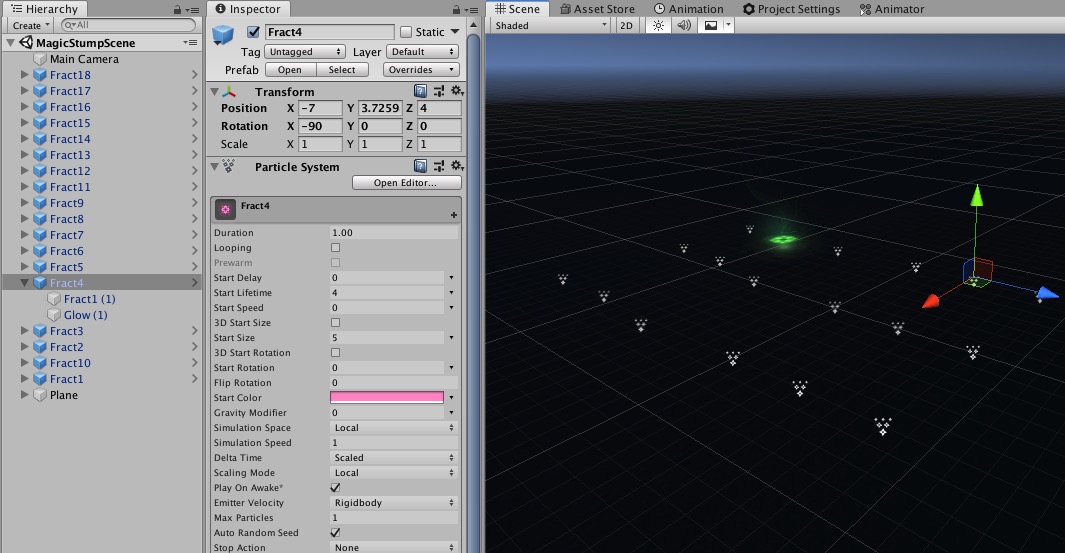
Task: Open Particle System preset selector icon
Action: click(x=439, y=166)
